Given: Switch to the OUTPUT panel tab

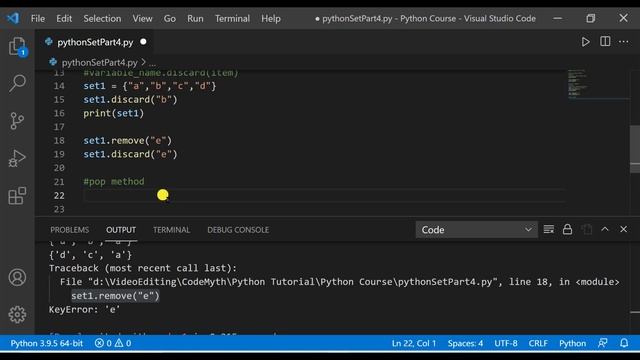Looking at the screenshot, I should point(121,230).
